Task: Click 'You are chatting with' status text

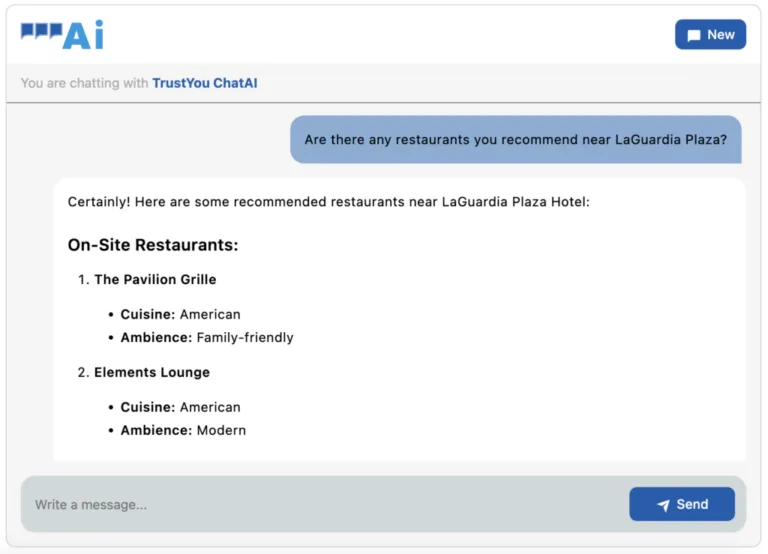Action: (x=85, y=83)
